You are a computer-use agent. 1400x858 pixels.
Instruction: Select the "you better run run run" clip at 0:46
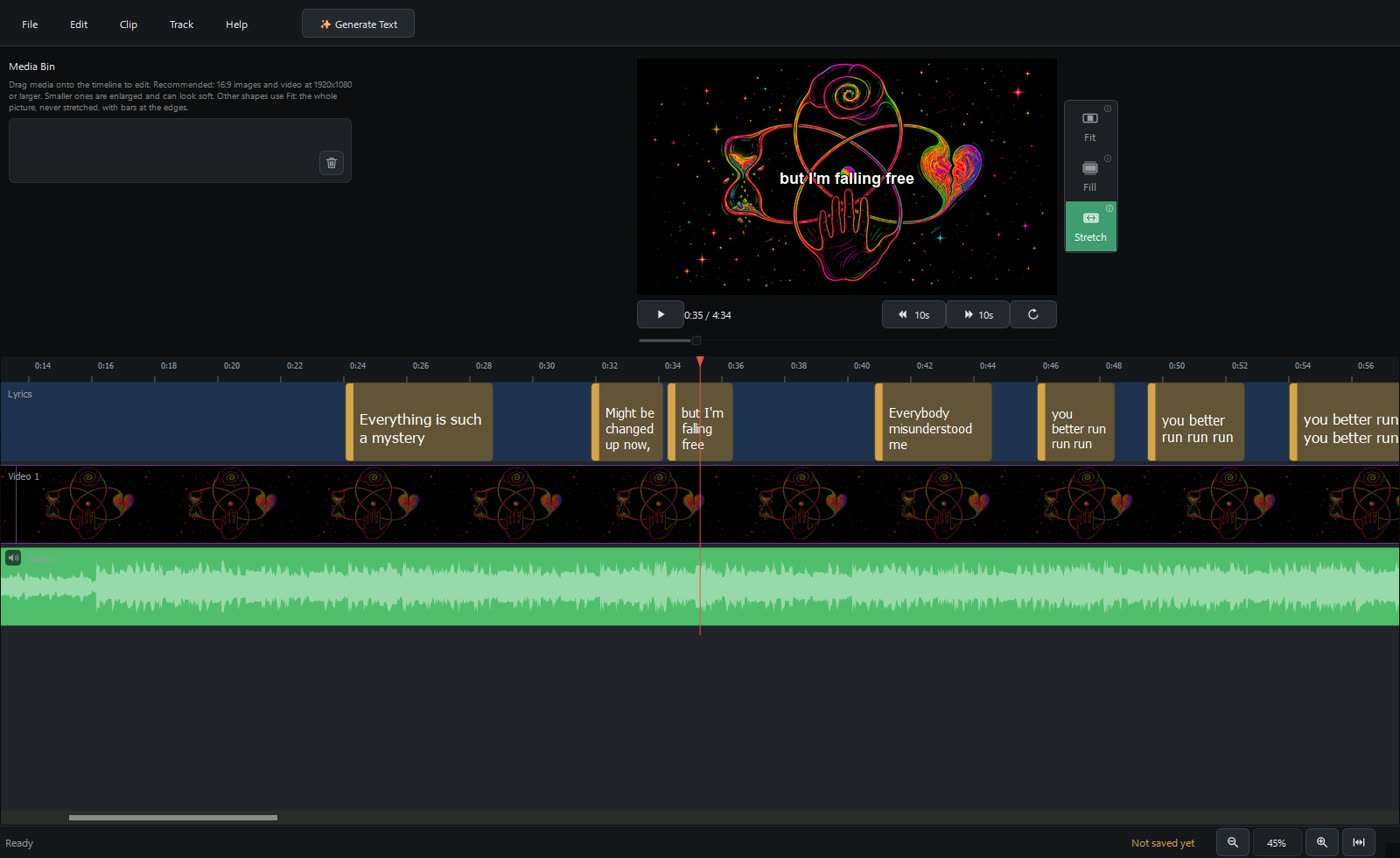(x=1076, y=422)
